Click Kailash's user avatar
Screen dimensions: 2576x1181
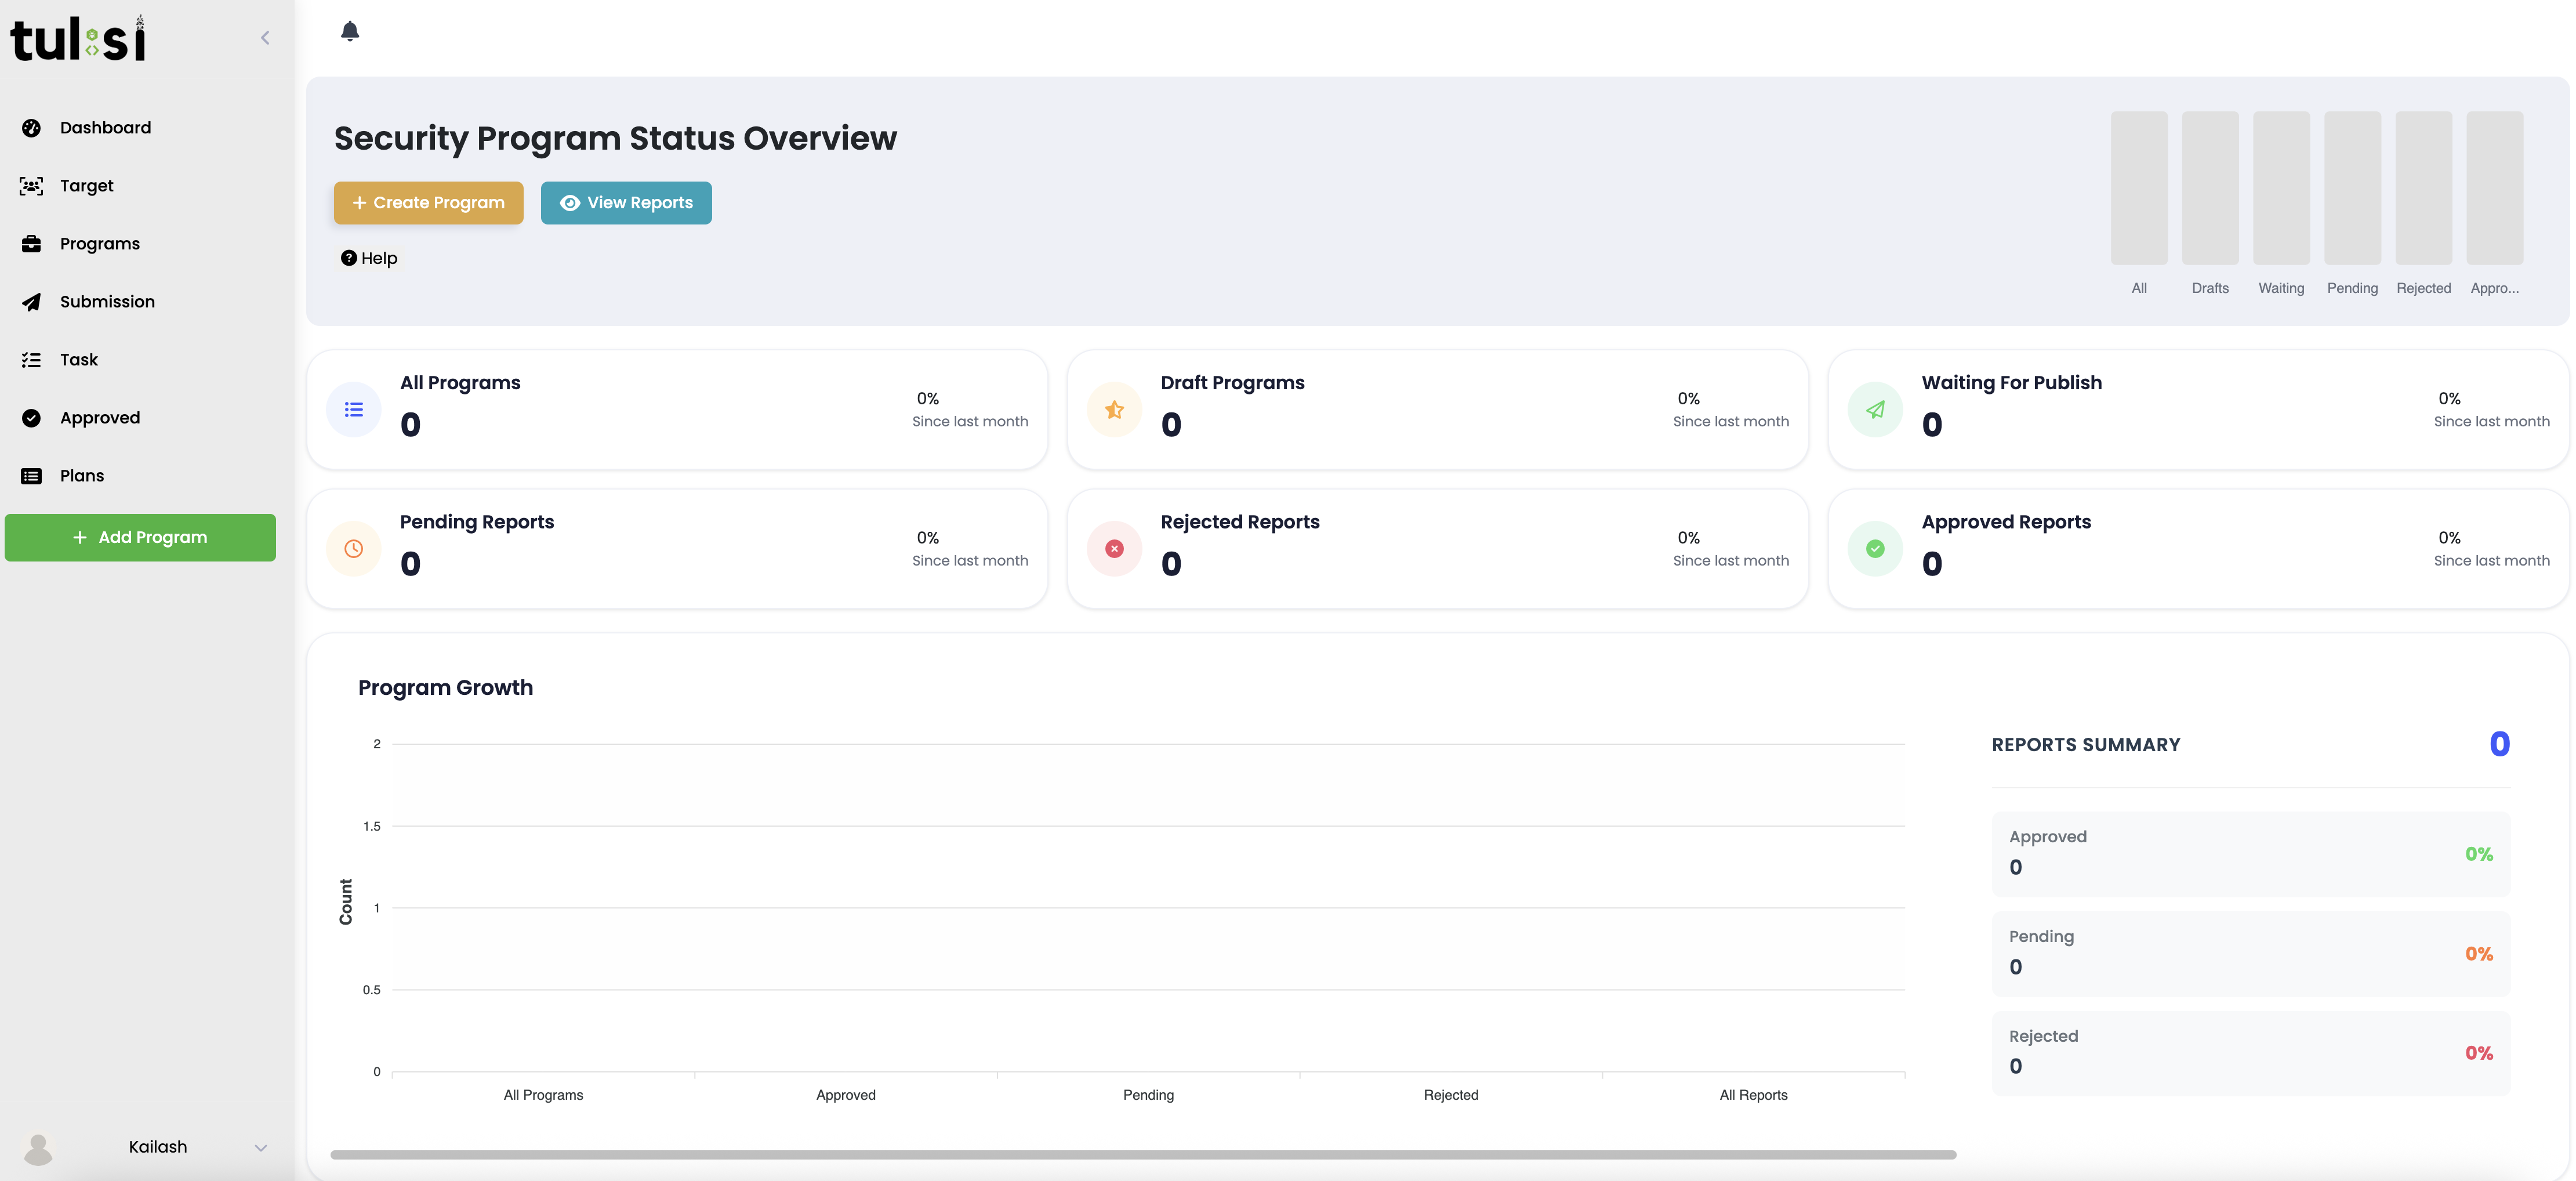pyautogui.click(x=38, y=1148)
